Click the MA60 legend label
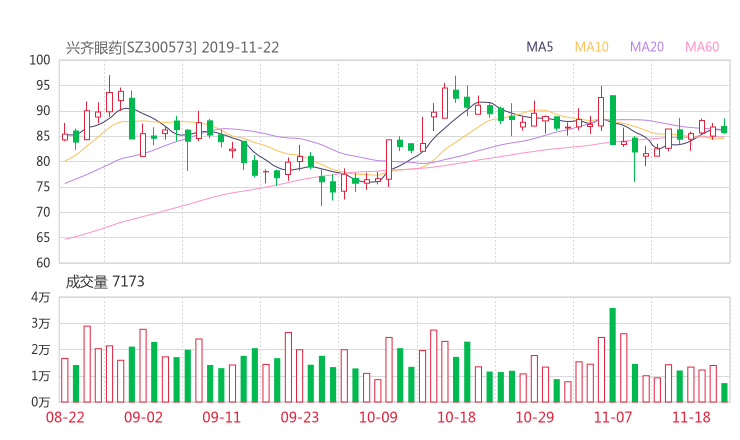The height and width of the screenshot is (440, 740). click(x=703, y=46)
